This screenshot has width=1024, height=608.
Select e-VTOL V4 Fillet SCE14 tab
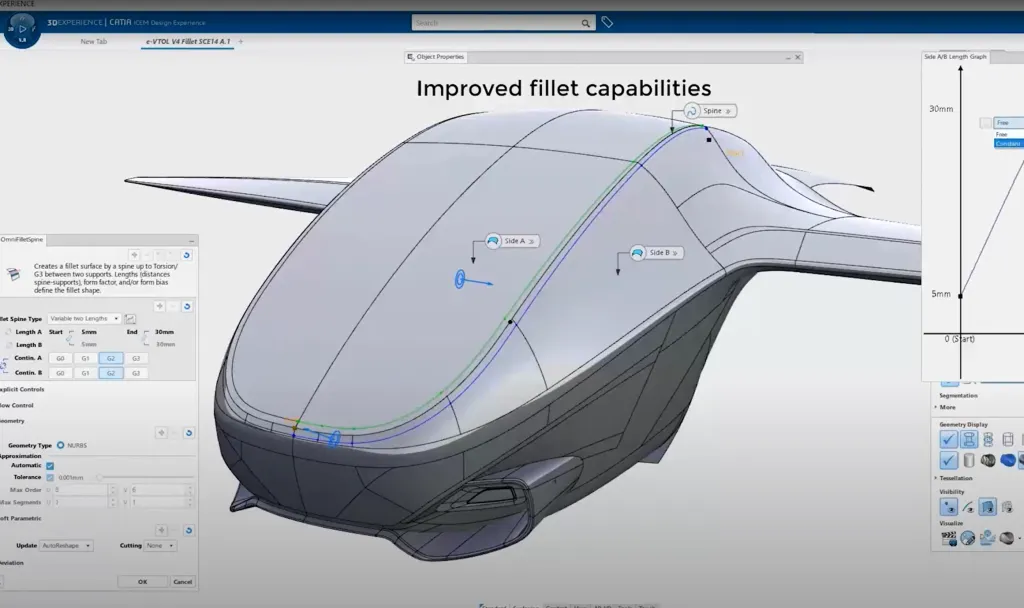click(188, 42)
